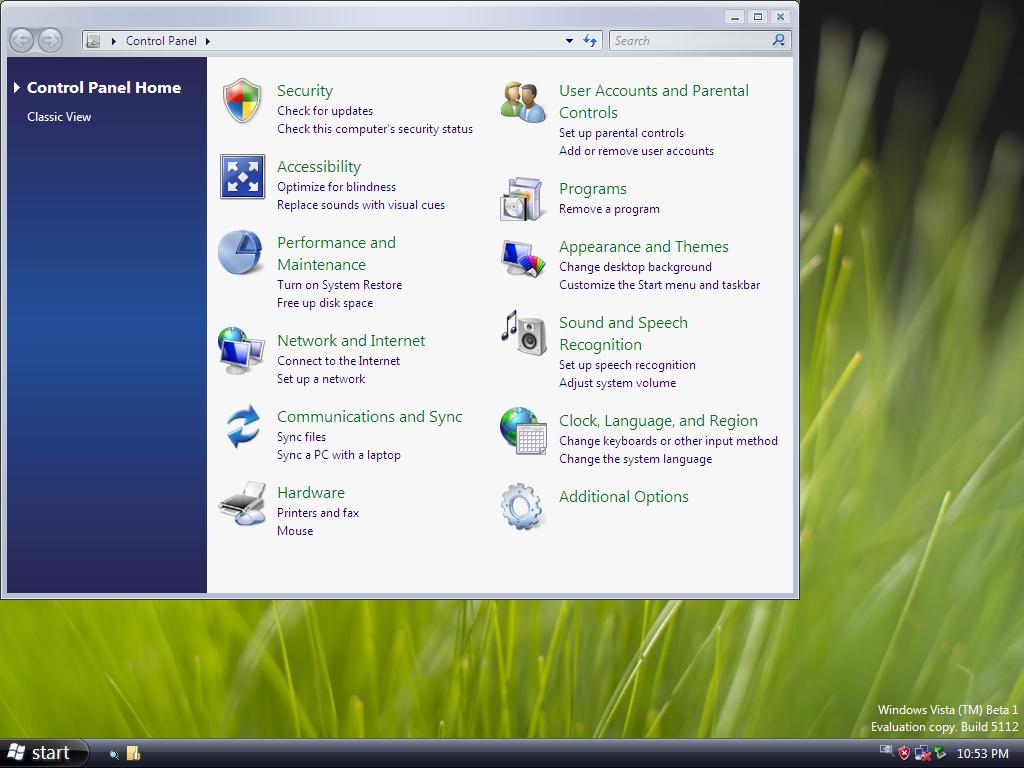Open Network and Internet heading
Screen dimensions: 1024x768
point(351,340)
